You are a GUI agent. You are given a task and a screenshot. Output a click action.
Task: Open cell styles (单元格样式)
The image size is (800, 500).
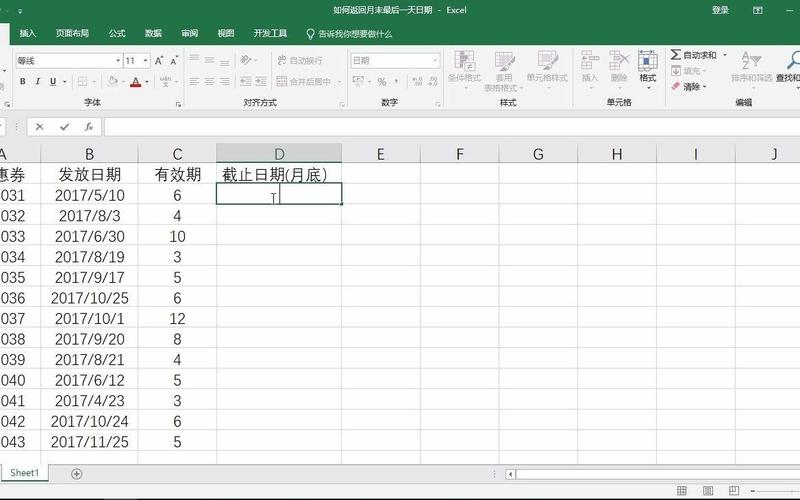pyautogui.click(x=547, y=69)
